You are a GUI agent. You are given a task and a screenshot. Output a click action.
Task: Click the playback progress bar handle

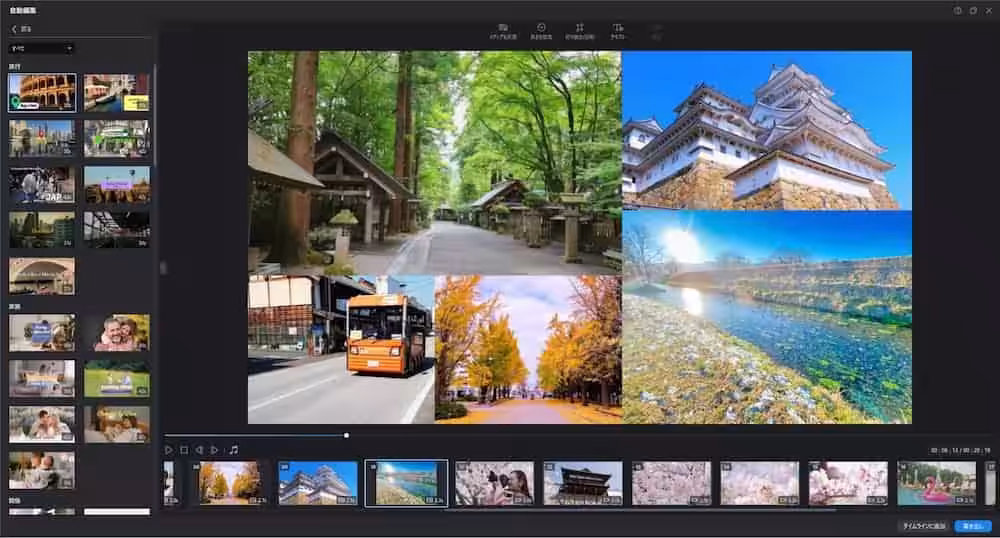pyautogui.click(x=346, y=435)
